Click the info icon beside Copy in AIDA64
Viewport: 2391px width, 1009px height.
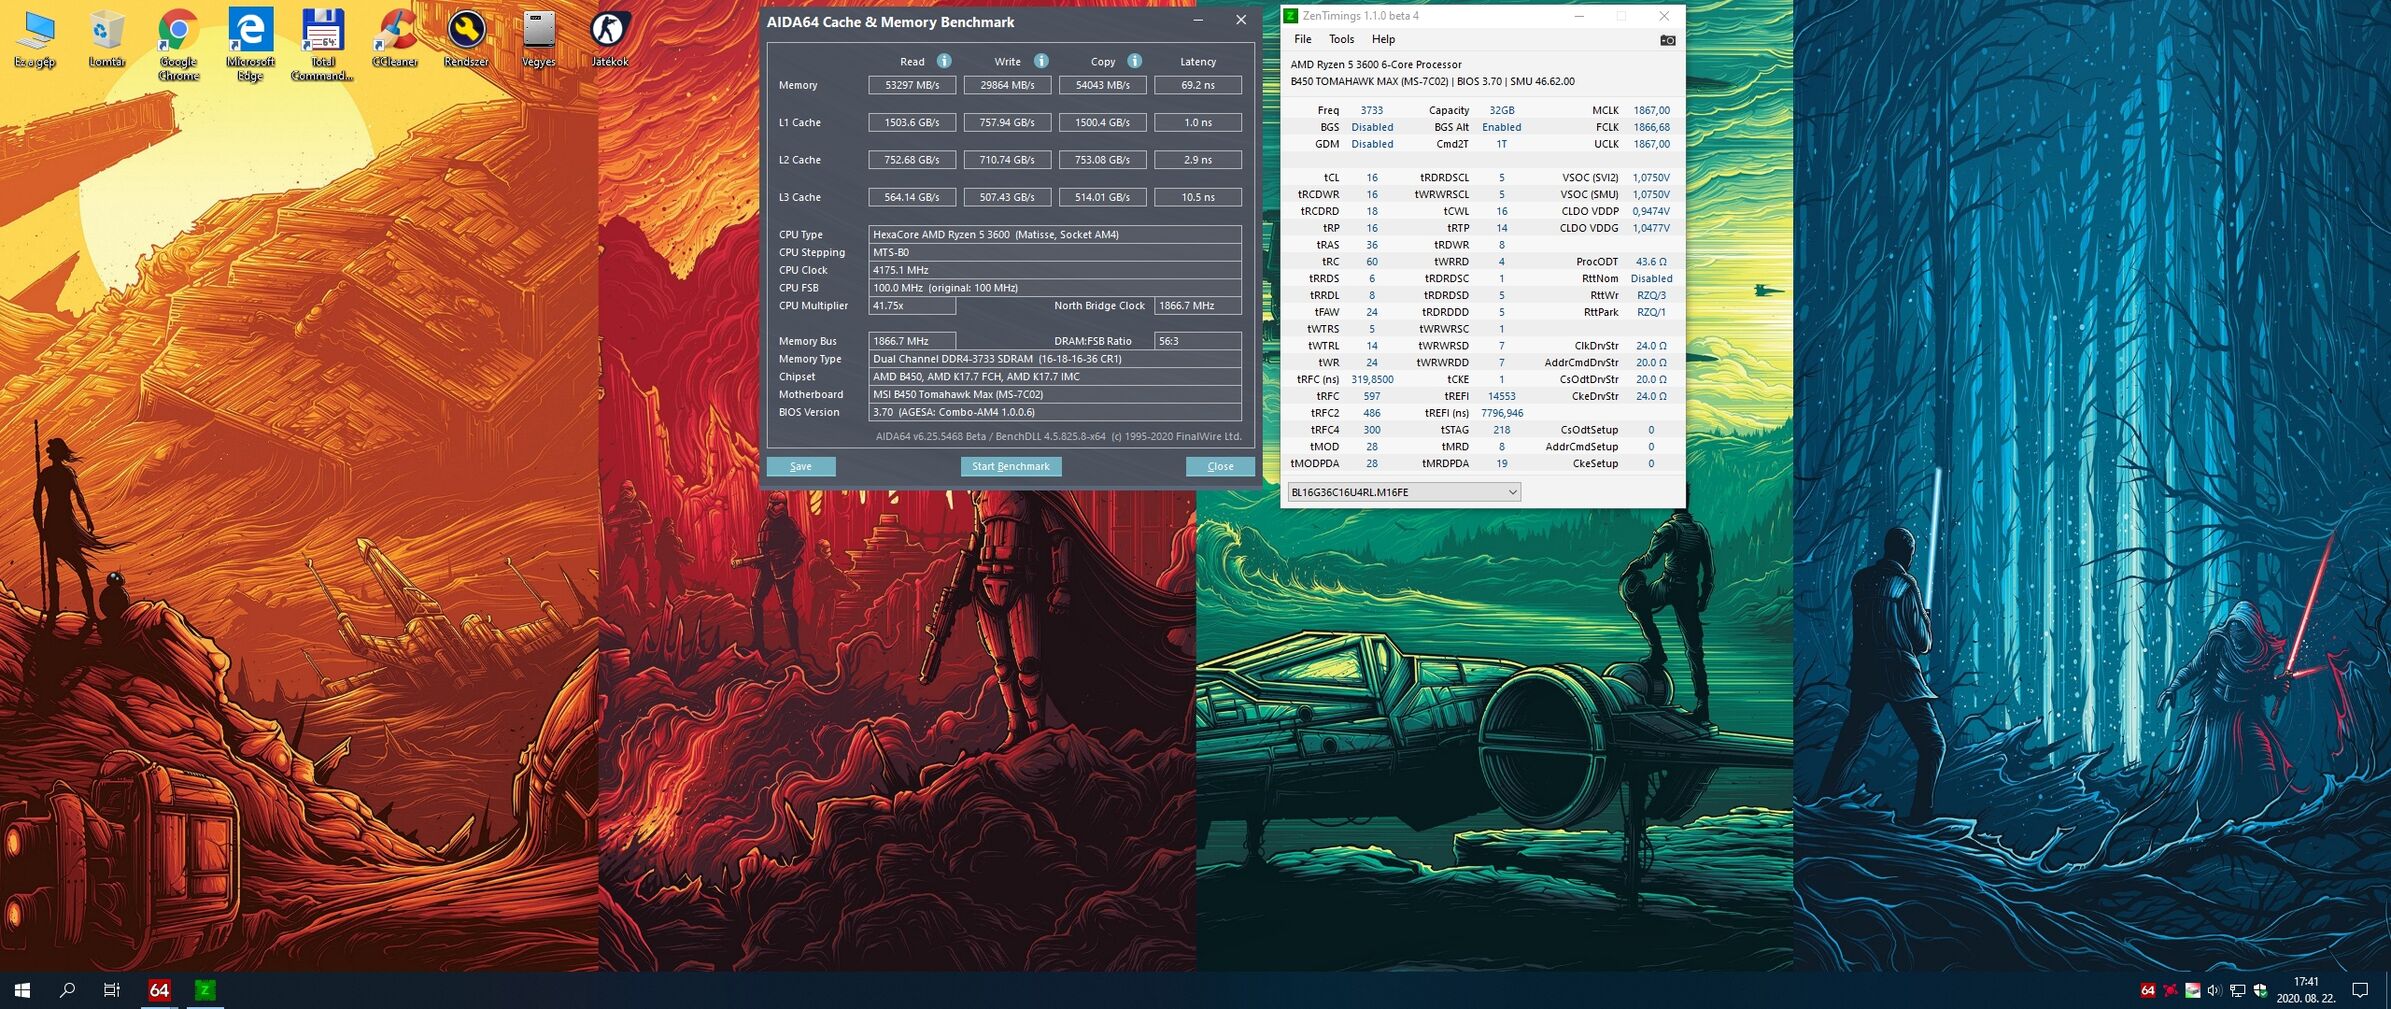coord(1134,61)
